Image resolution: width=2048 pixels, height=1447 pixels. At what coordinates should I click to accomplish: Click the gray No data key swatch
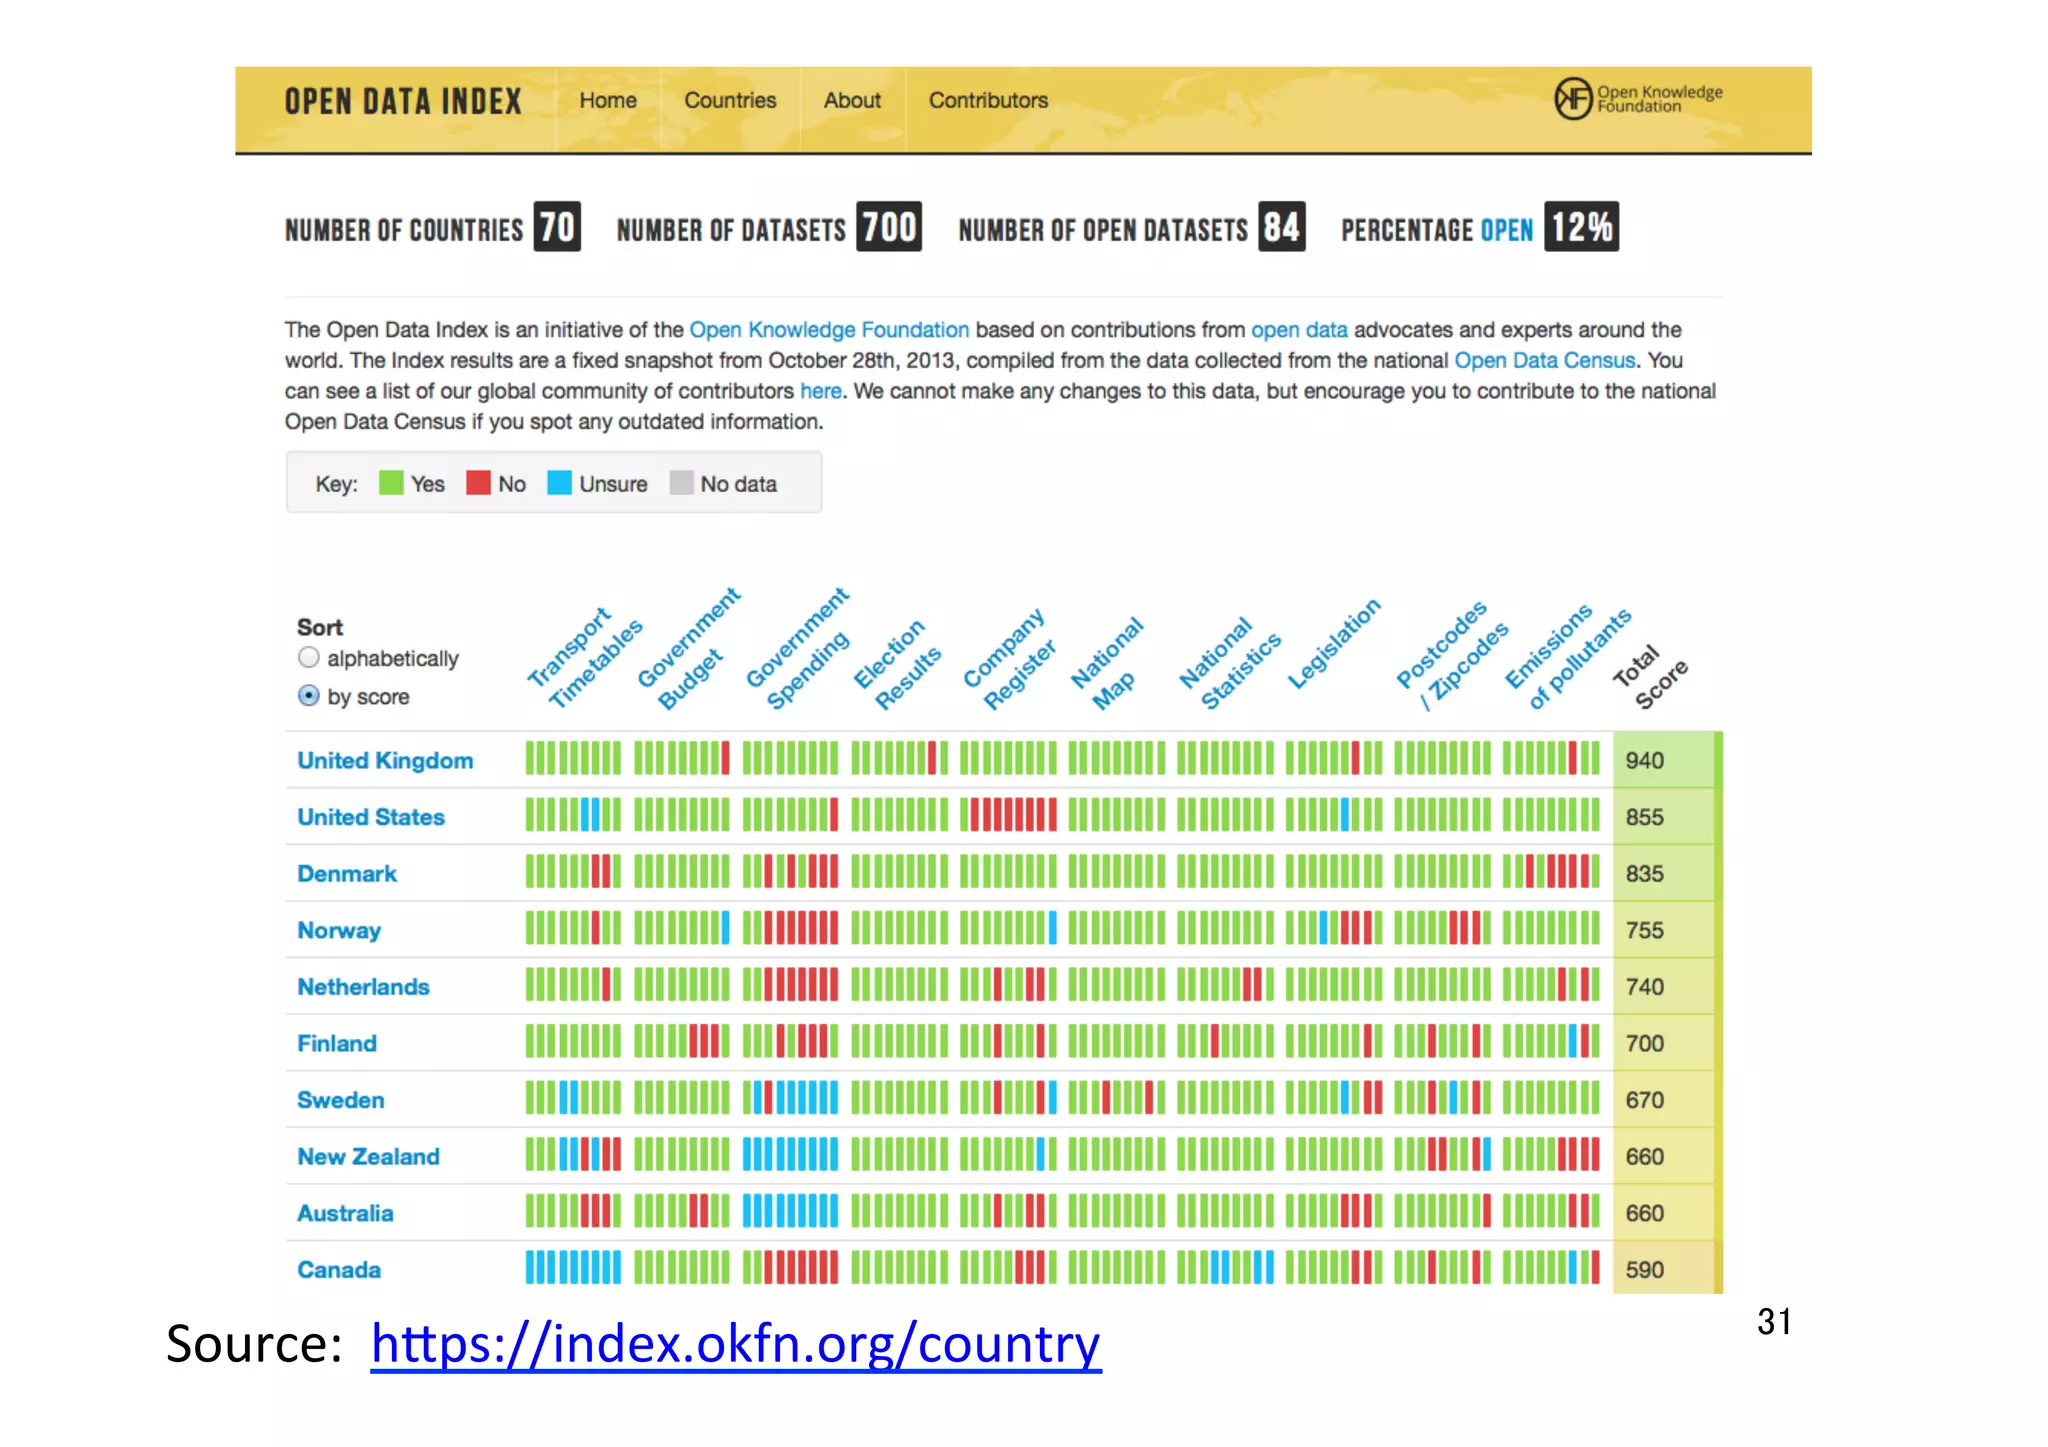tap(681, 483)
